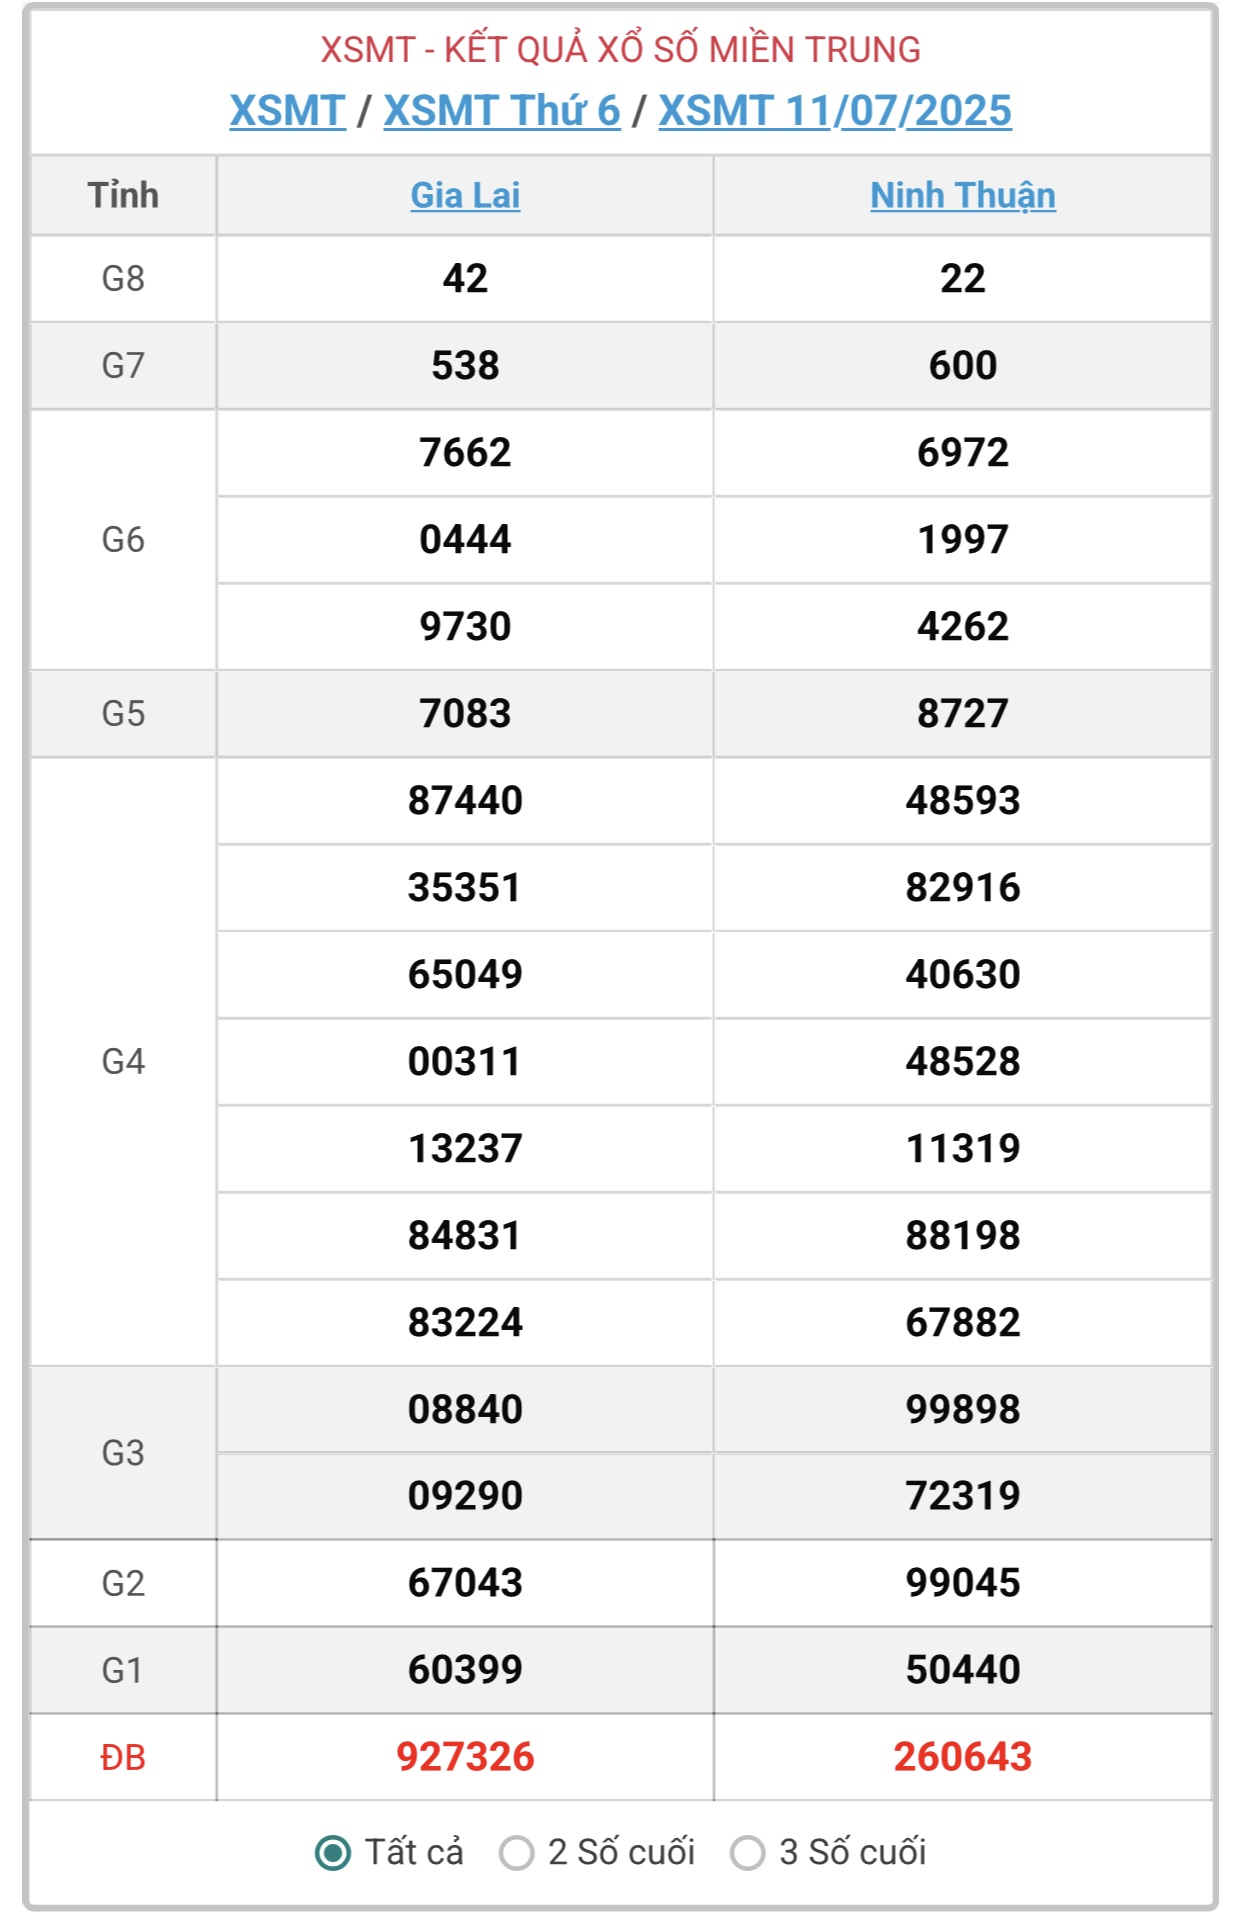This screenshot has height=1915, width=1242.
Task: Open the XSMT breadcrumb link
Action: coord(287,111)
